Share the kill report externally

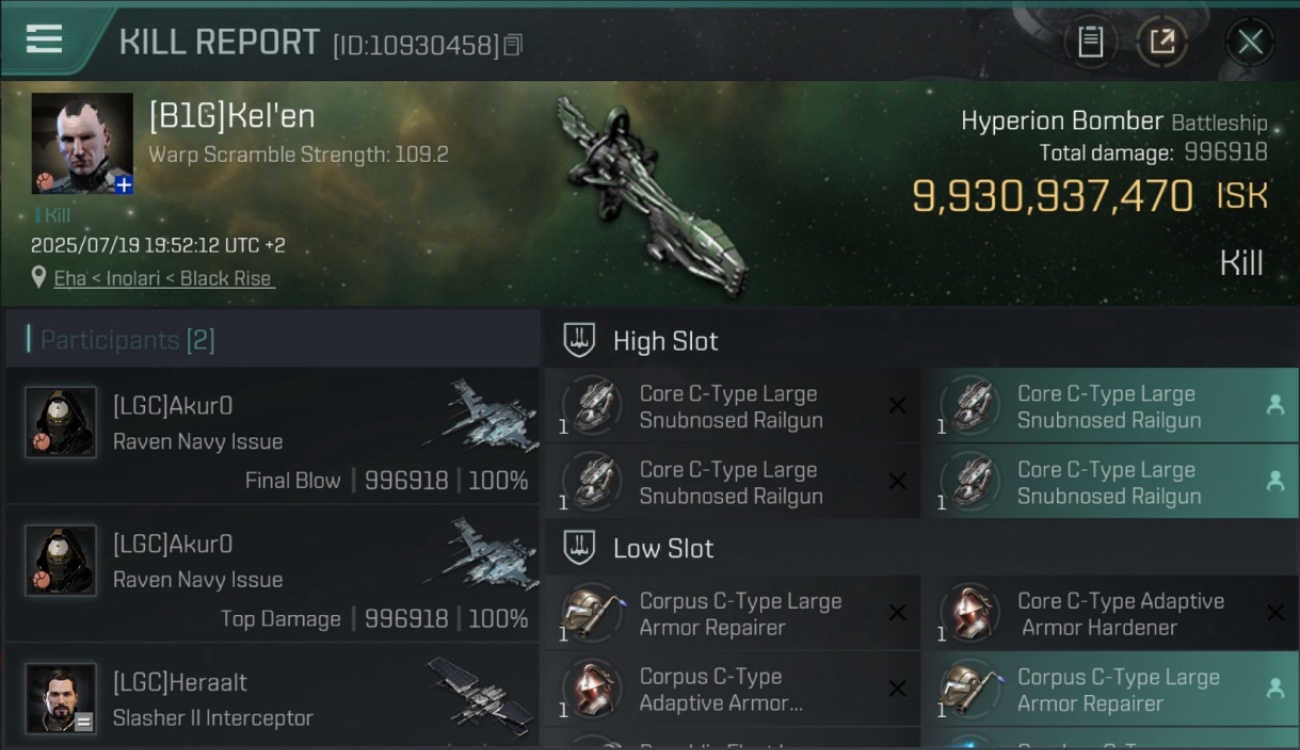(1162, 42)
